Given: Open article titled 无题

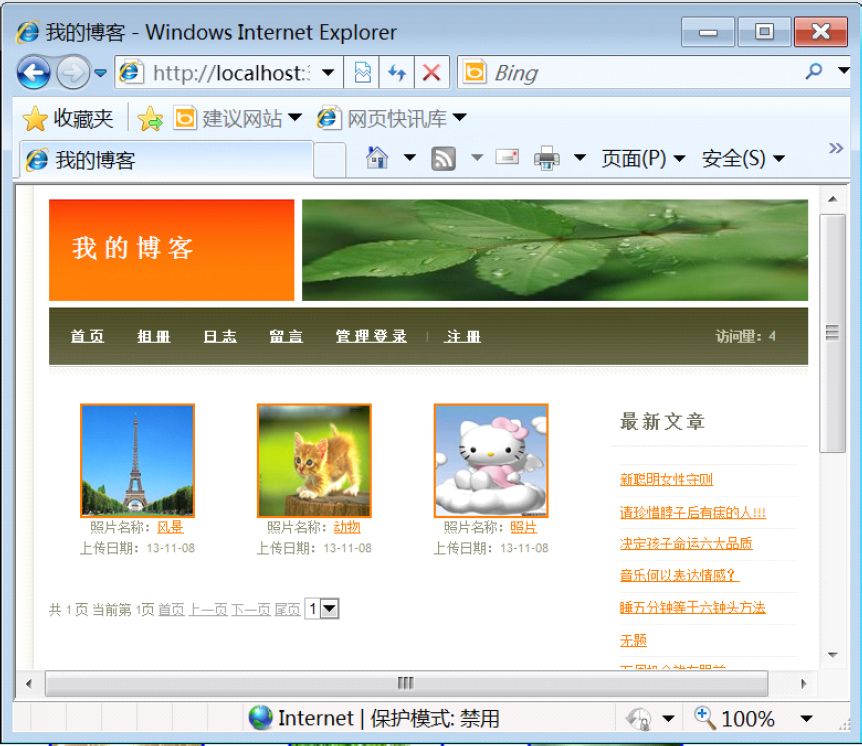Looking at the screenshot, I should tap(633, 640).
